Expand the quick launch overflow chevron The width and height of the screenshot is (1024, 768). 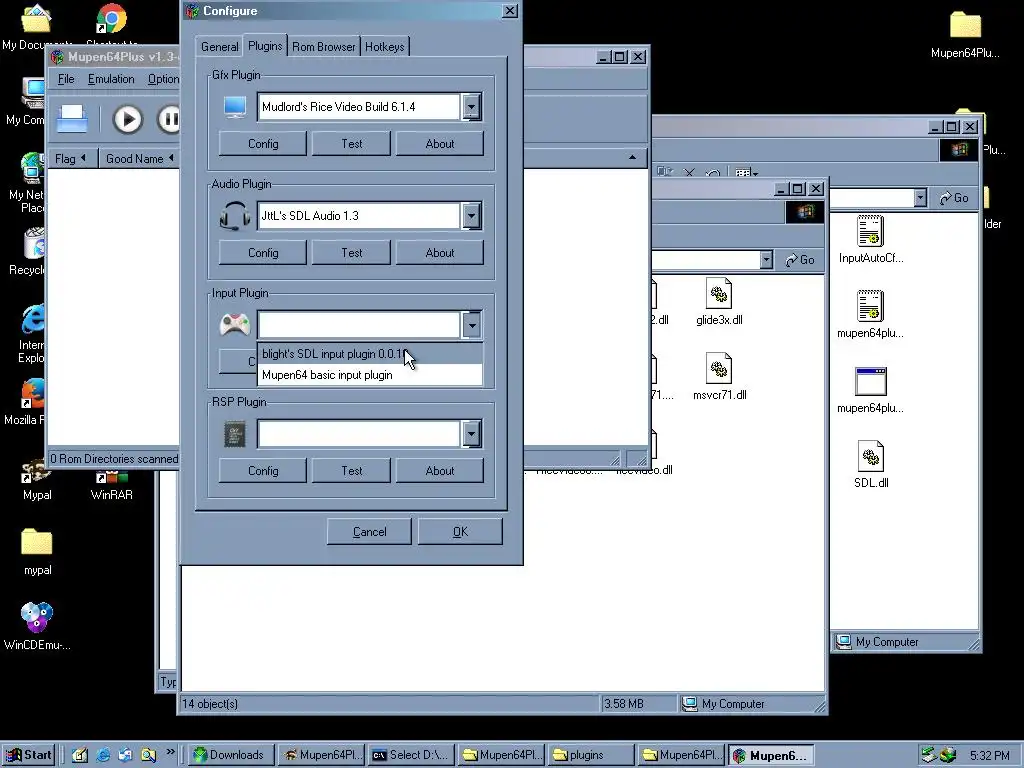[170, 752]
